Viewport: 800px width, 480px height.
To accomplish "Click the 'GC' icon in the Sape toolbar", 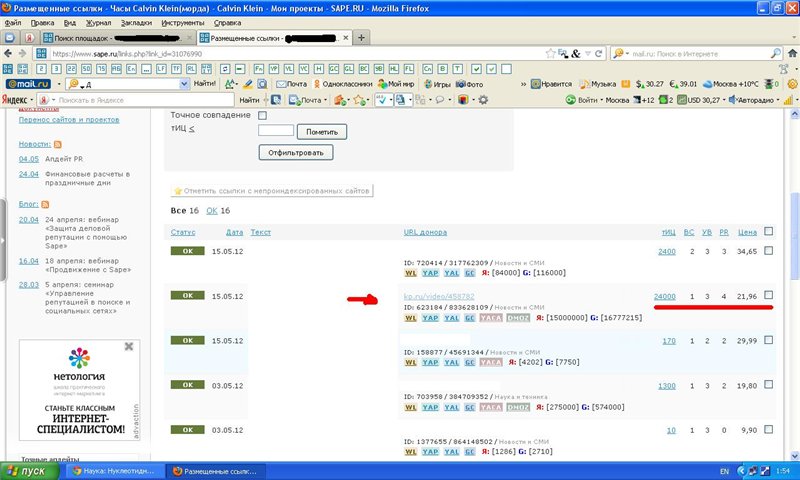I will (334, 69).
